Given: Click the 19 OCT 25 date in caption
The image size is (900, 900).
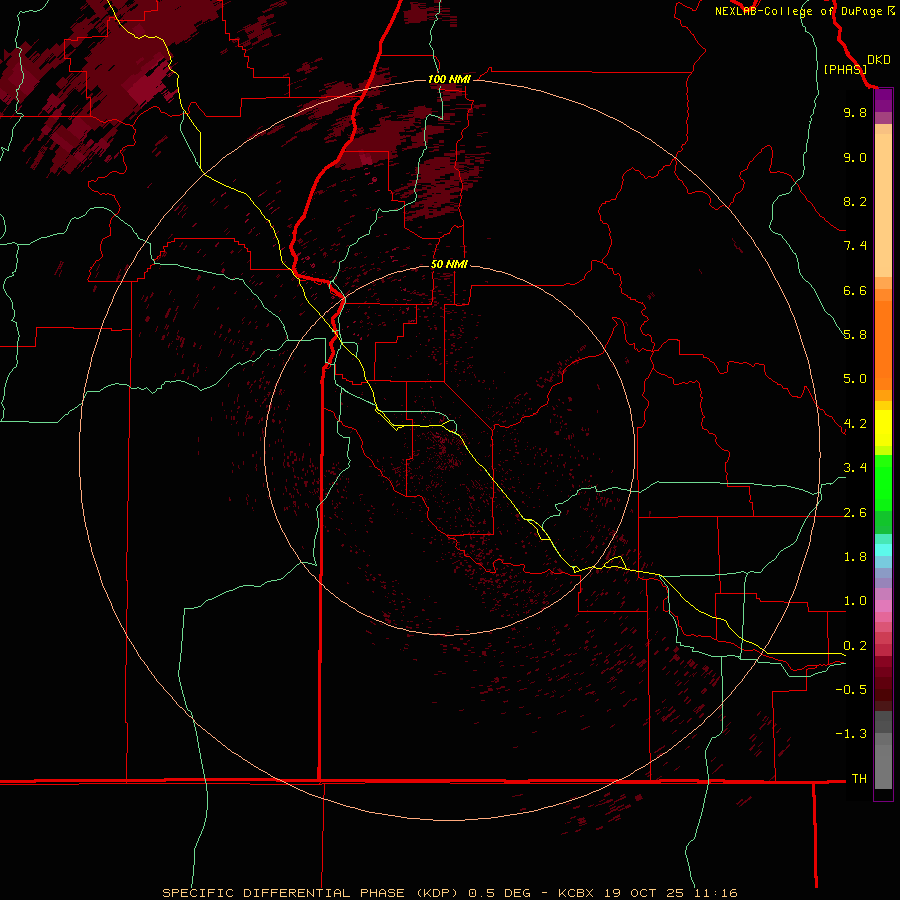Looking at the screenshot, I should [645, 893].
